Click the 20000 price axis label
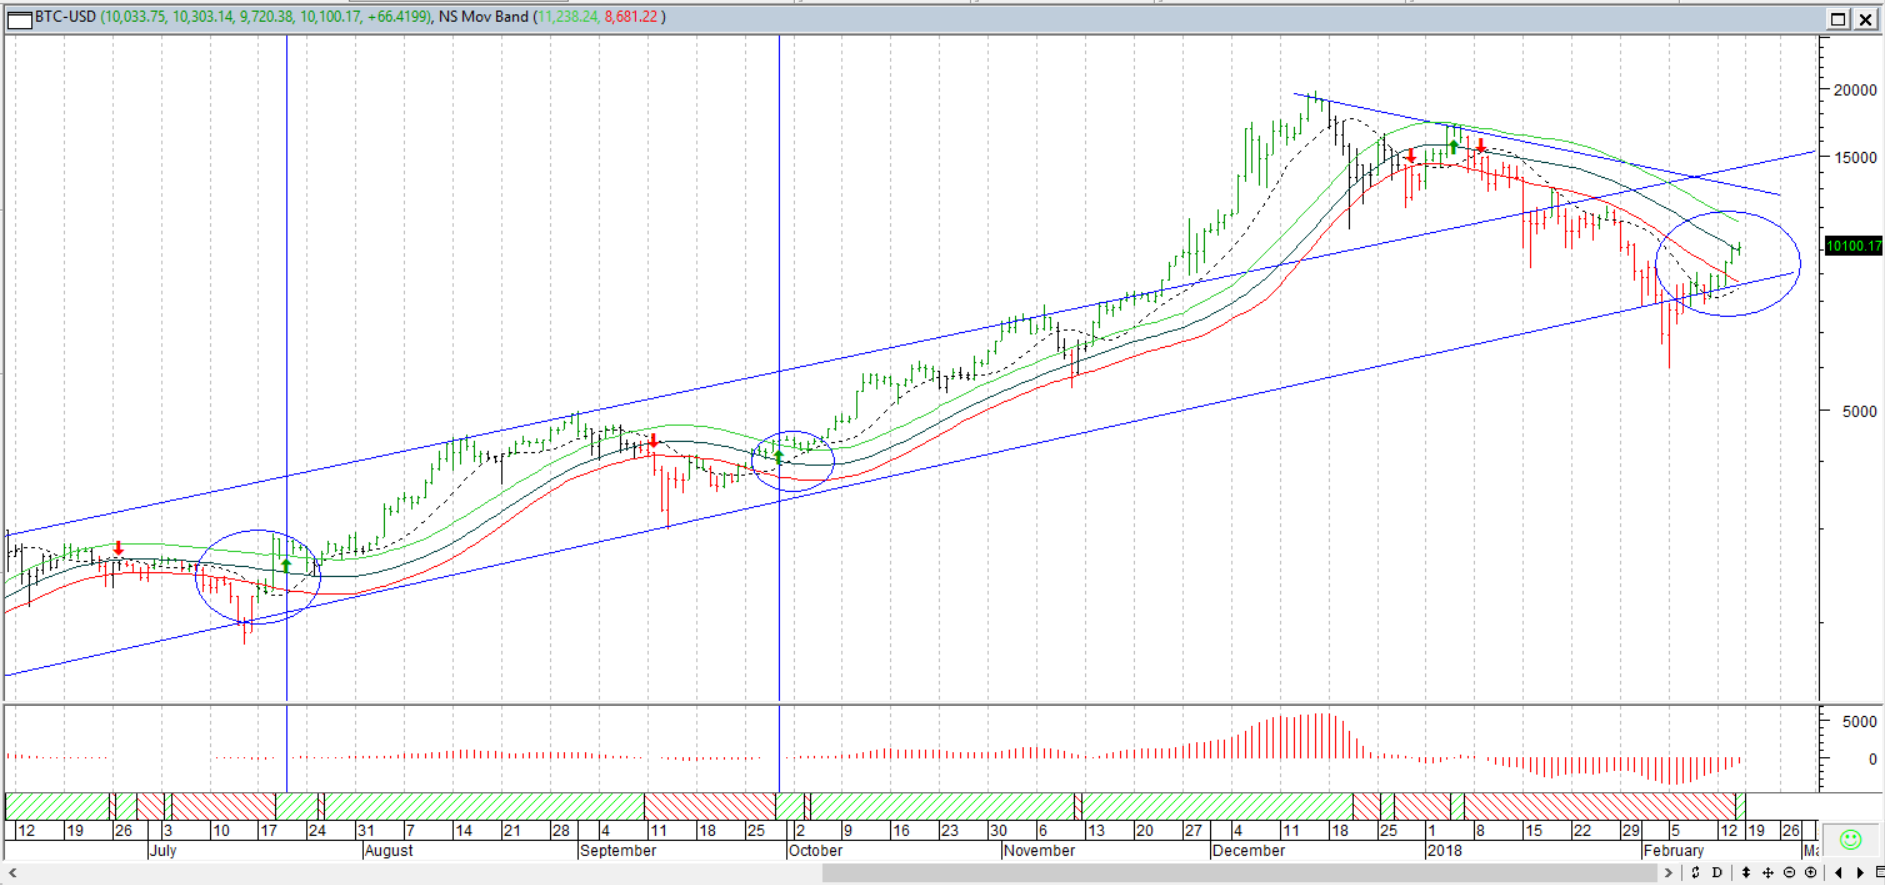The width and height of the screenshot is (1885, 885). [1855, 90]
